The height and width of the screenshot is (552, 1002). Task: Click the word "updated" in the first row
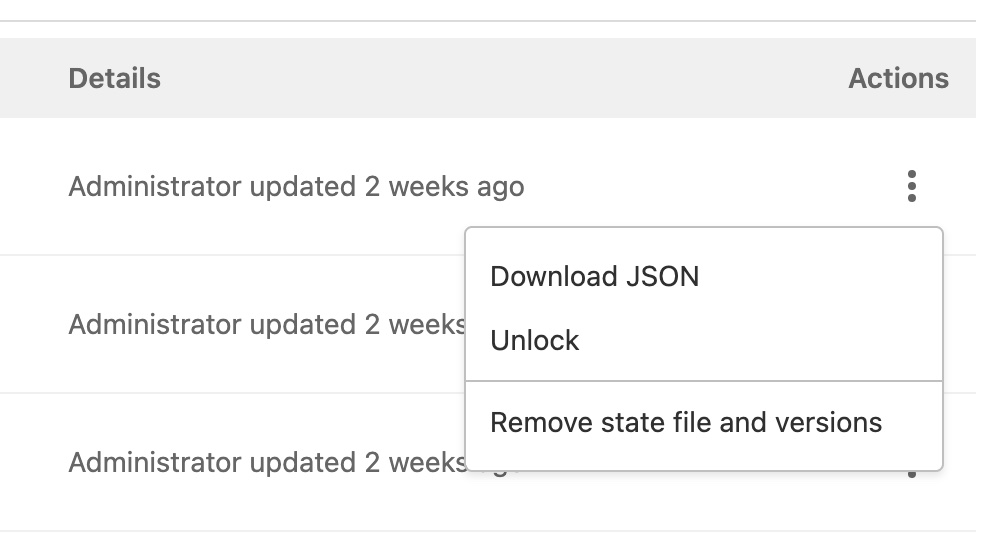point(302,186)
